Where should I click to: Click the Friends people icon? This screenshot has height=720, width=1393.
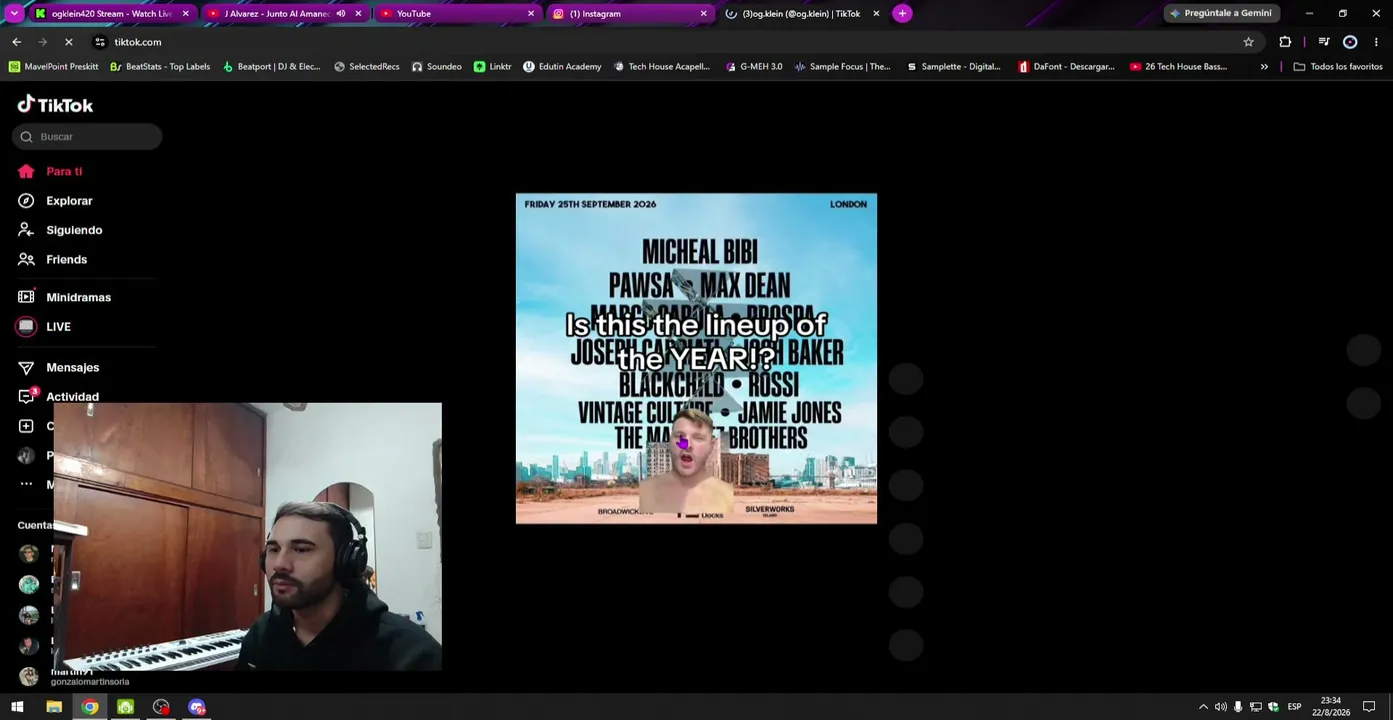26,259
